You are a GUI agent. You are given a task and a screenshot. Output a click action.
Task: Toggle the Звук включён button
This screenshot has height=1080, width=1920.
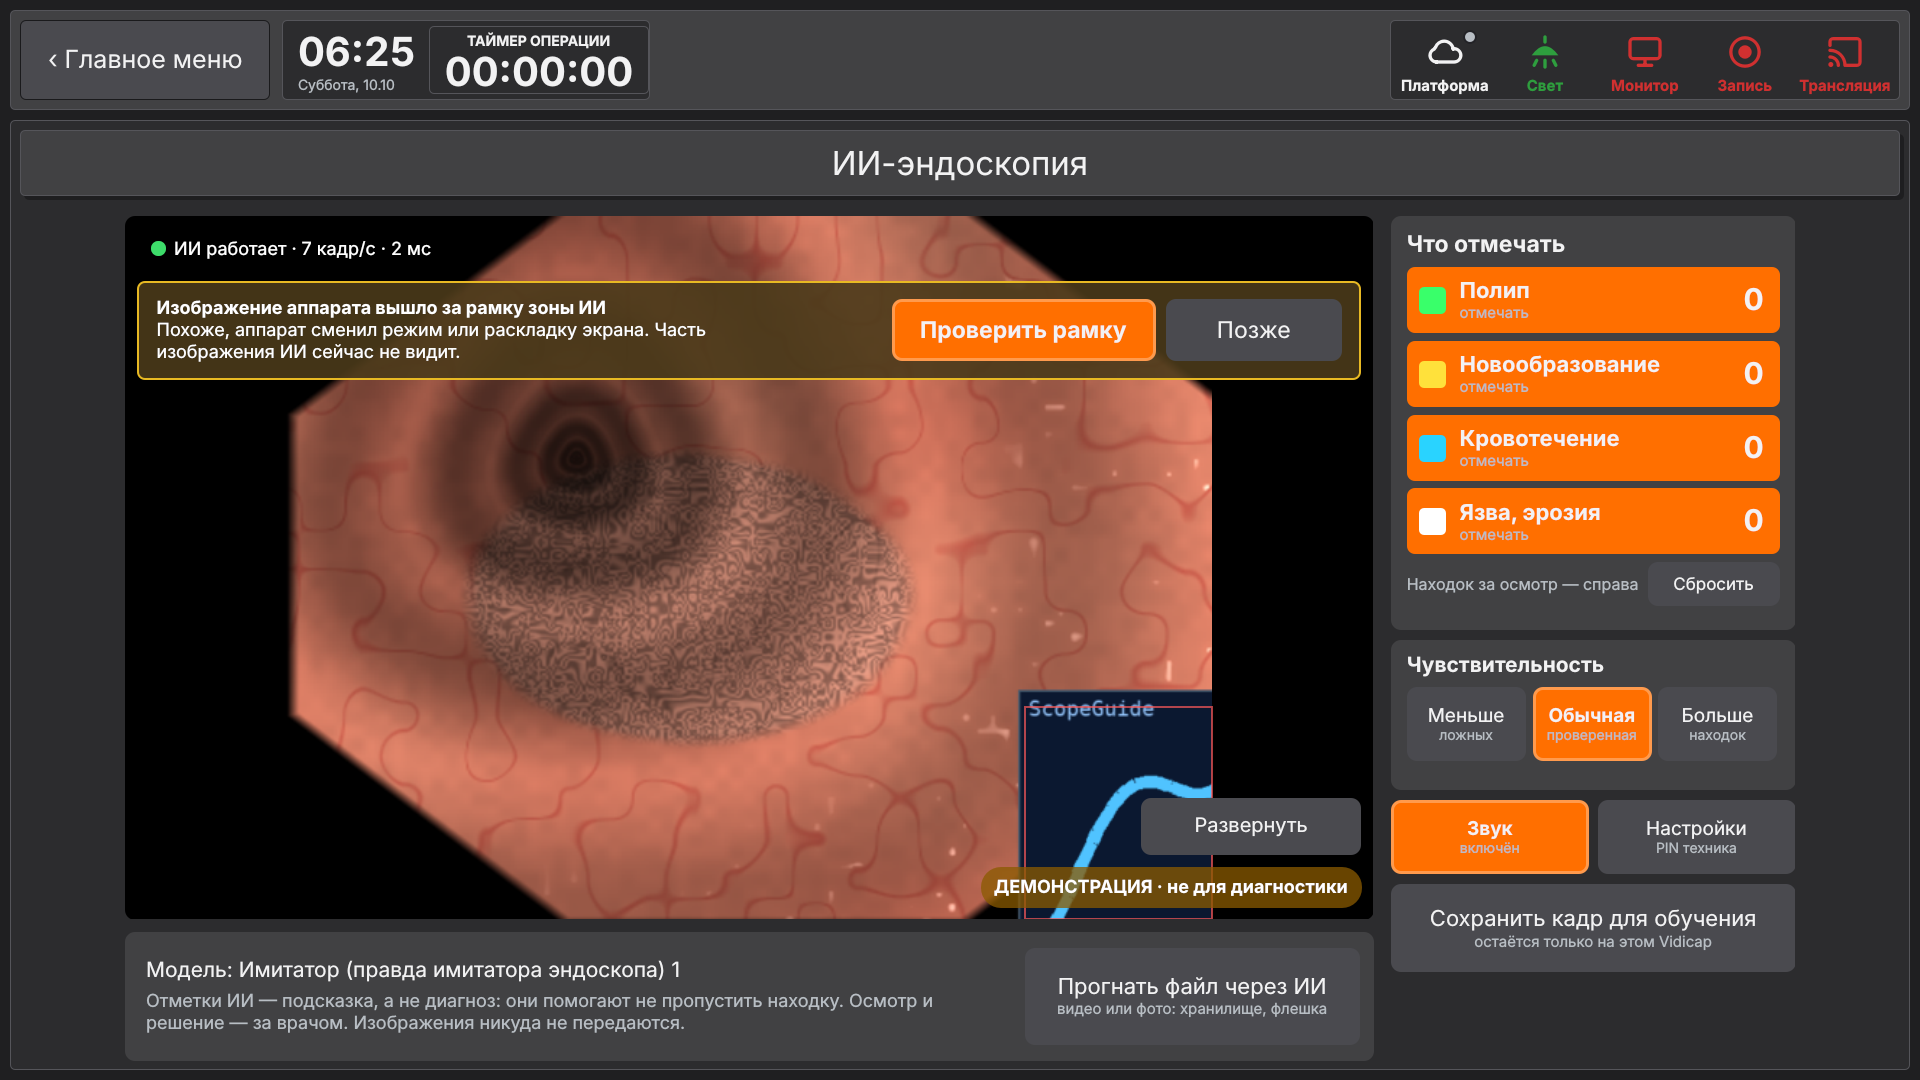[x=1489, y=837]
